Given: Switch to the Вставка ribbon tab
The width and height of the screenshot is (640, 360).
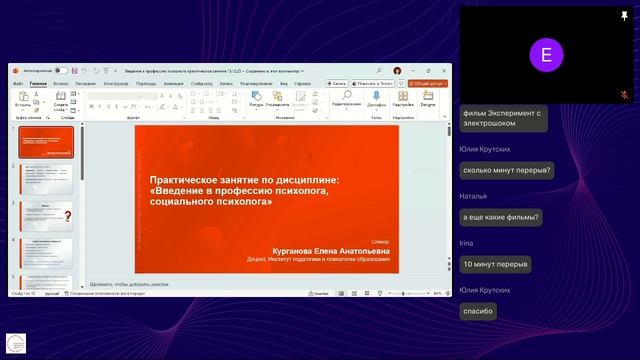Looking at the screenshot, I should pyautogui.click(x=60, y=83).
